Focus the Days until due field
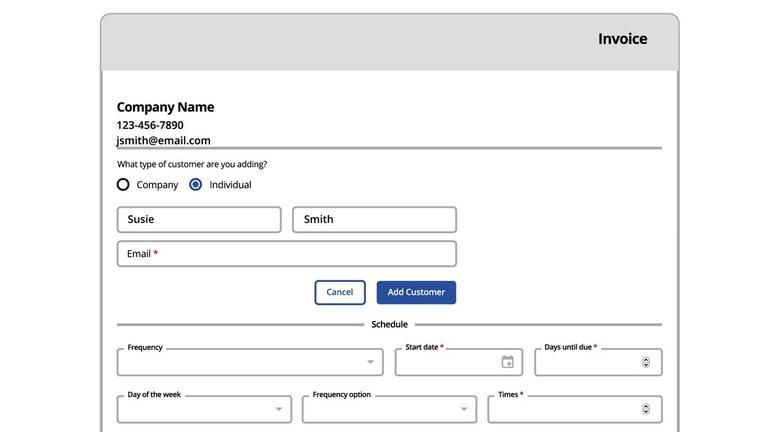The width and height of the screenshot is (768, 432). click(599, 362)
